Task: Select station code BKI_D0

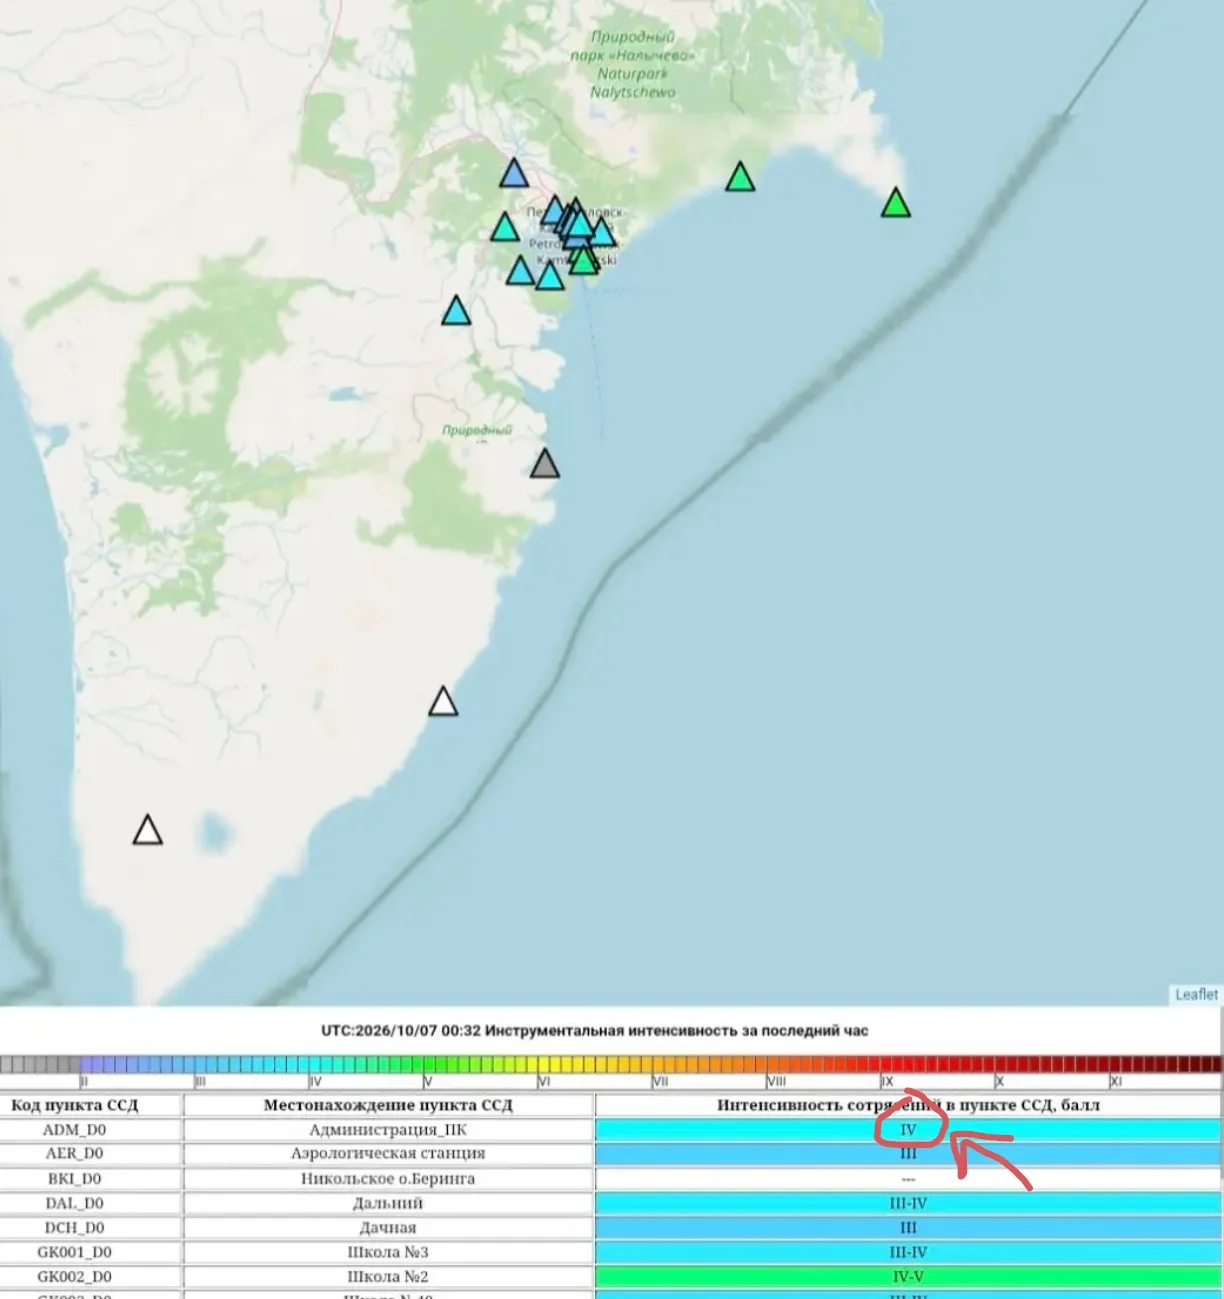Action: 75,1179
